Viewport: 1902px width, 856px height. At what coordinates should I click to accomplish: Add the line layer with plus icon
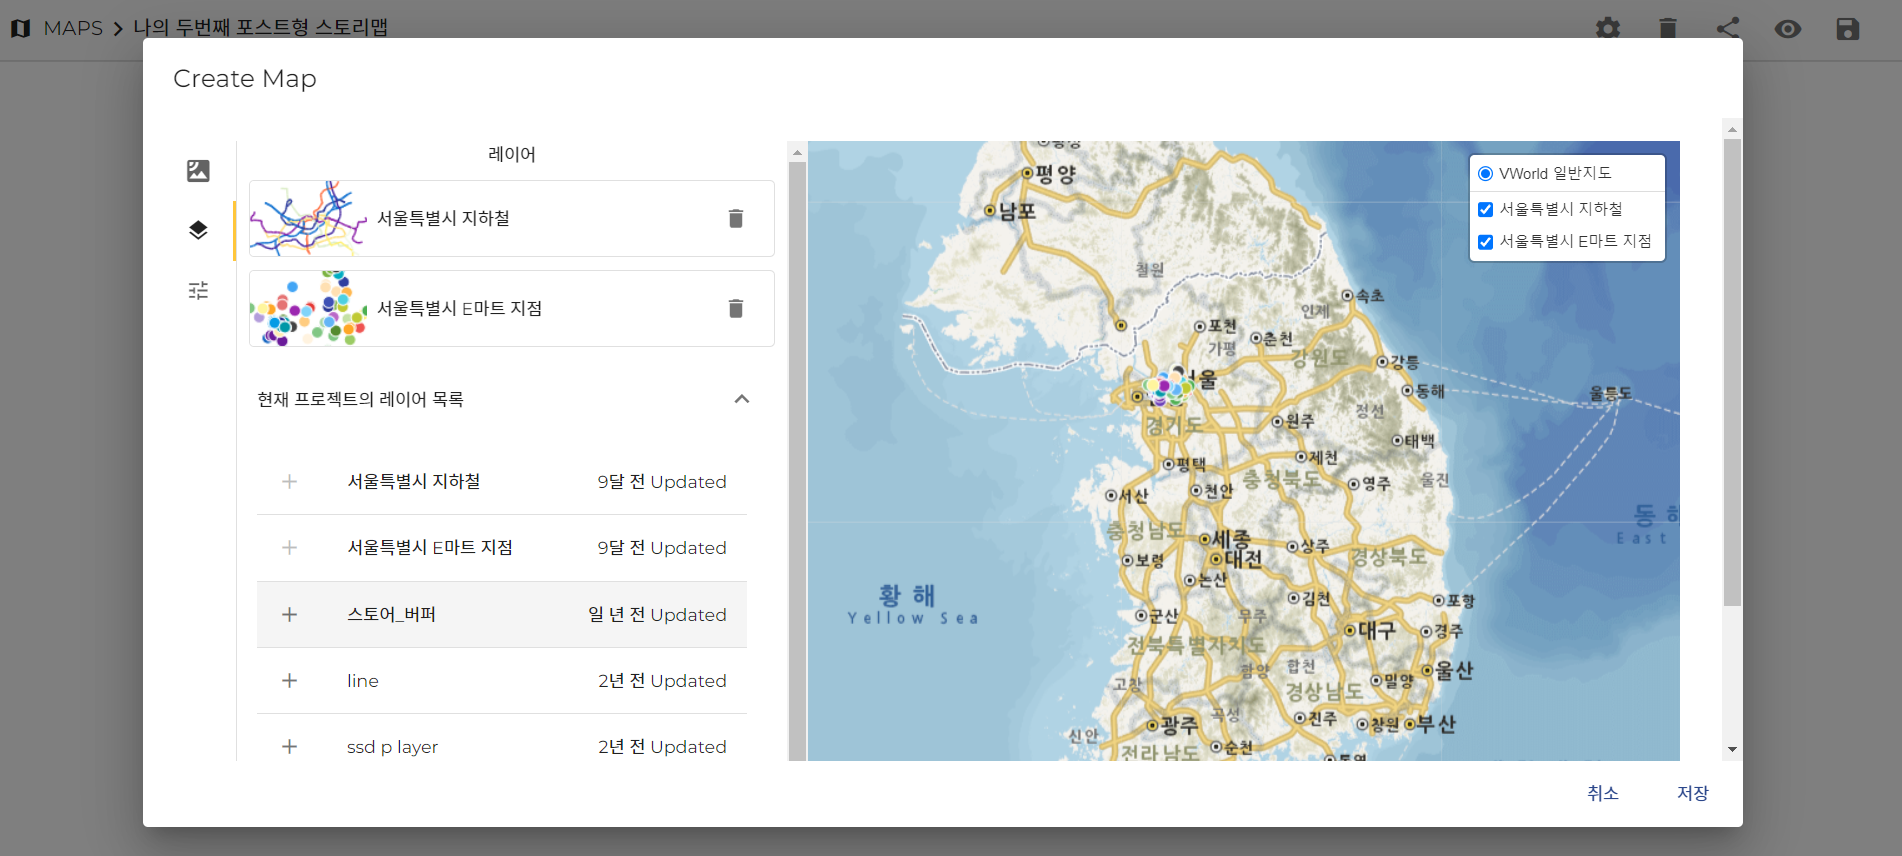(x=289, y=681)
